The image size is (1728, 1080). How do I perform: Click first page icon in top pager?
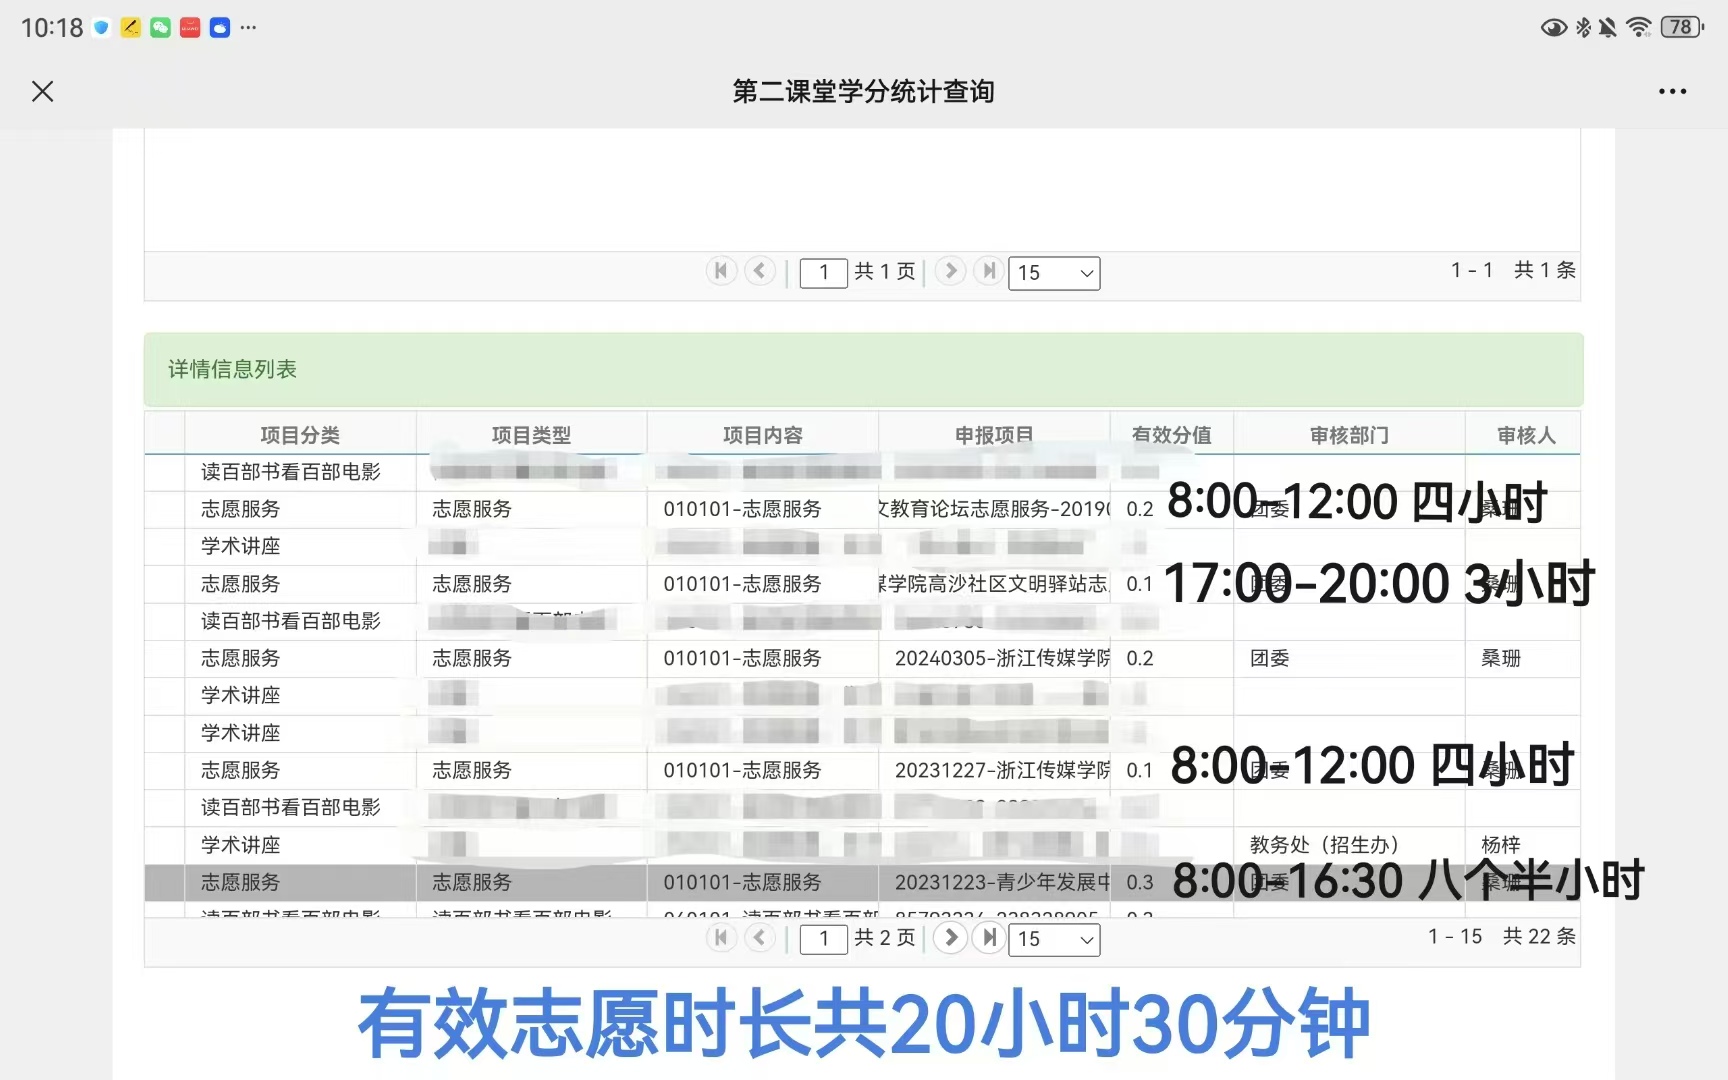click(x=720, y=271)
